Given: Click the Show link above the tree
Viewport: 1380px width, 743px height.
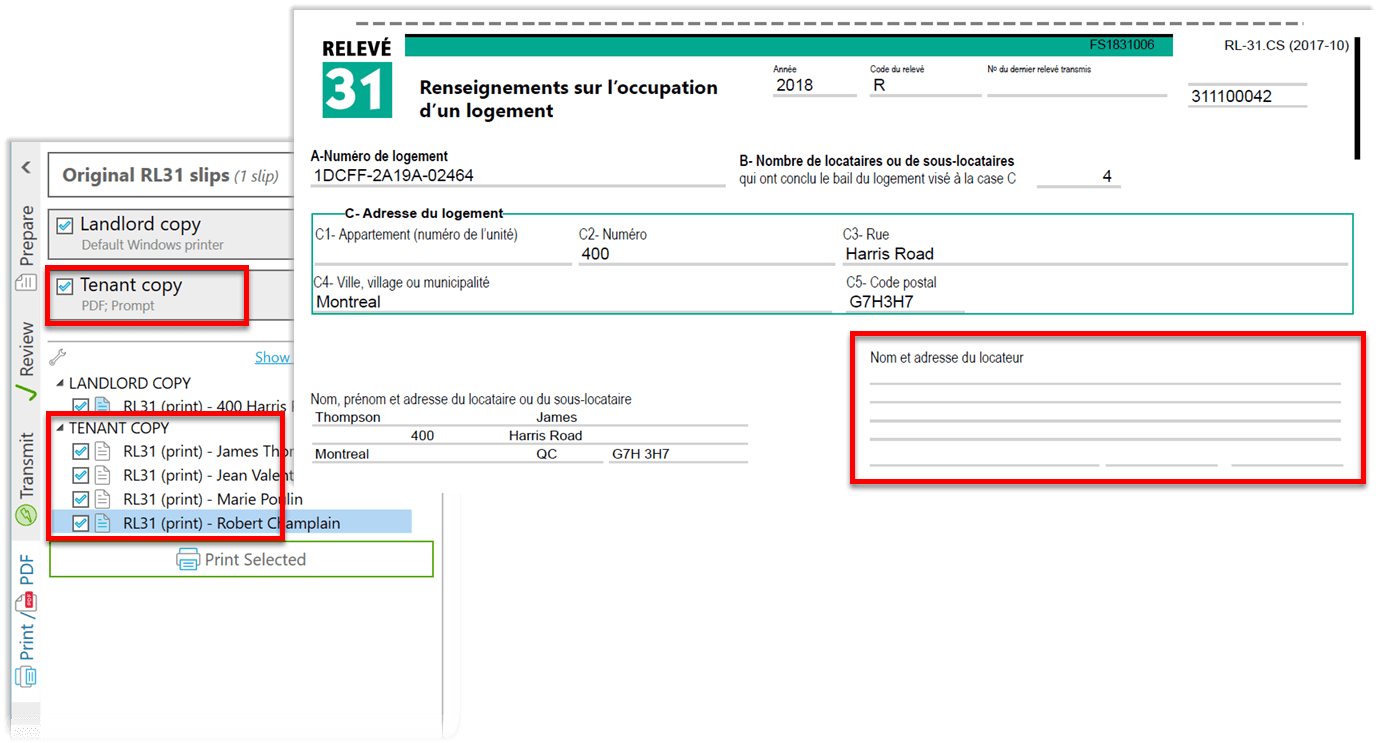Looking at the screenshot, I should tap(272, 357).
